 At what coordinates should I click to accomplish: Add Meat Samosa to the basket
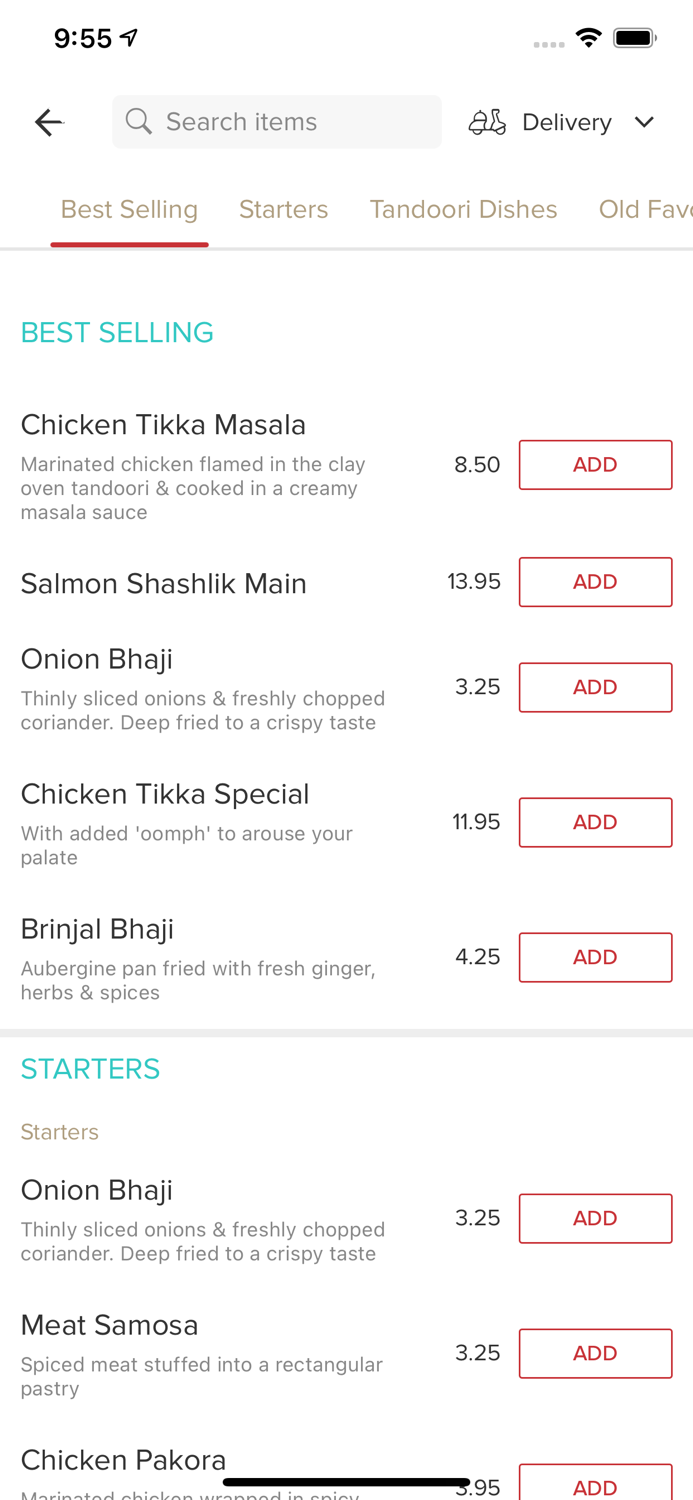pyautogui.click(x=595, y=1353)
